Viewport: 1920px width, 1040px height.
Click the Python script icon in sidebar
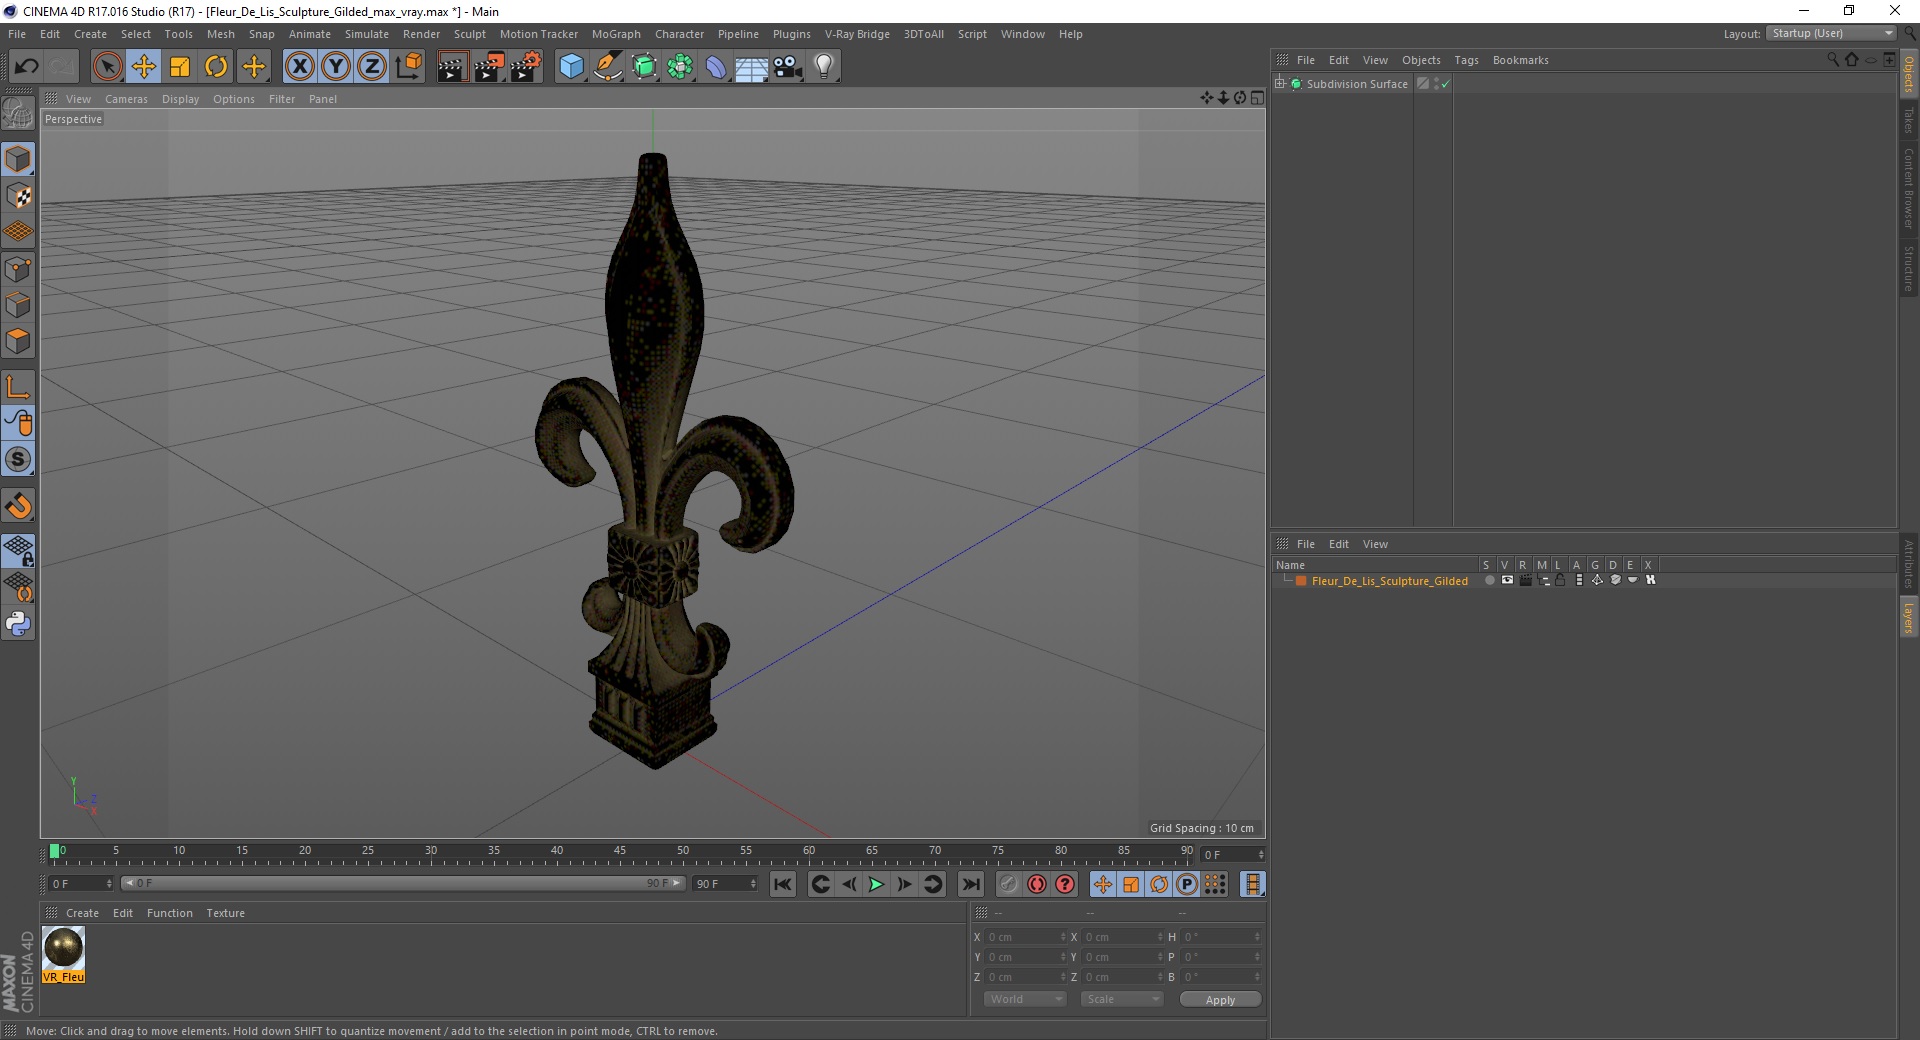(18, 624)
